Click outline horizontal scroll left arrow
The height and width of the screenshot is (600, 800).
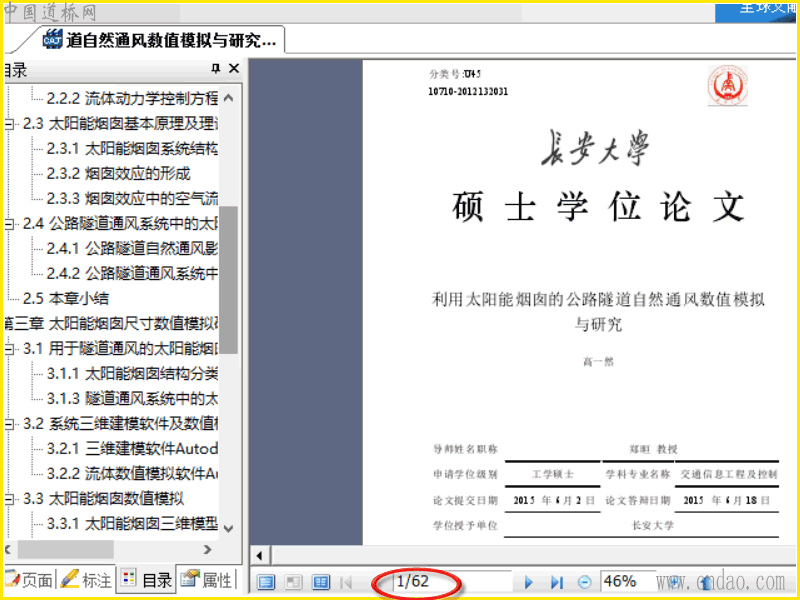point(8,549)
